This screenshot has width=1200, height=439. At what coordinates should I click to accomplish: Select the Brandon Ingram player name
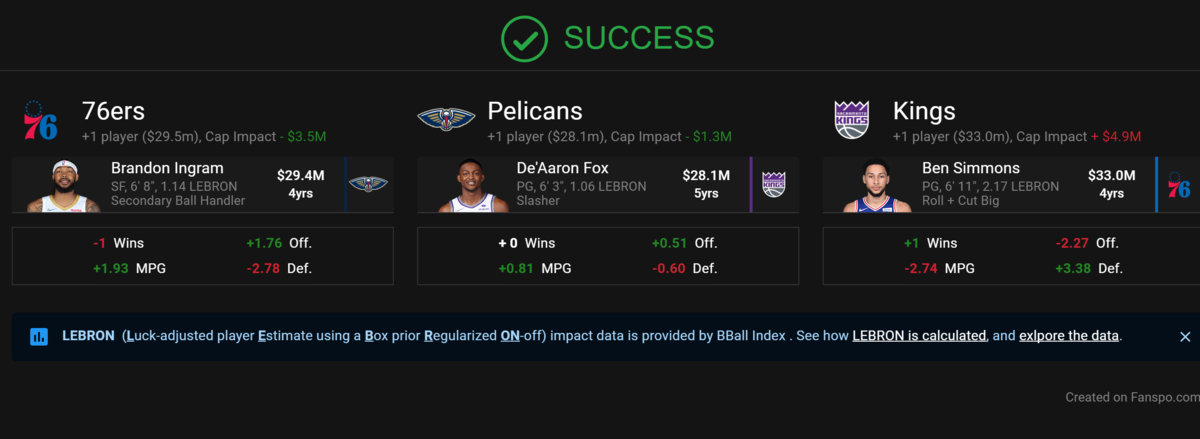(x=167, y=168)
